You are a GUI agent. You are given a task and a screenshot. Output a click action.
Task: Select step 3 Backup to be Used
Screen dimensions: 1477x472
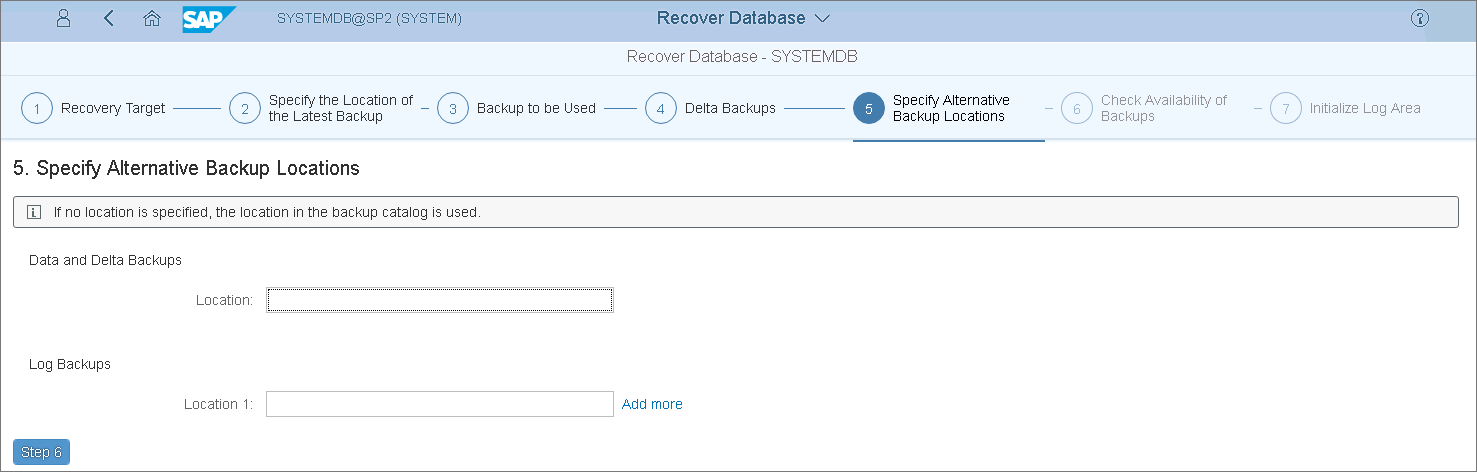pos(516,108)
